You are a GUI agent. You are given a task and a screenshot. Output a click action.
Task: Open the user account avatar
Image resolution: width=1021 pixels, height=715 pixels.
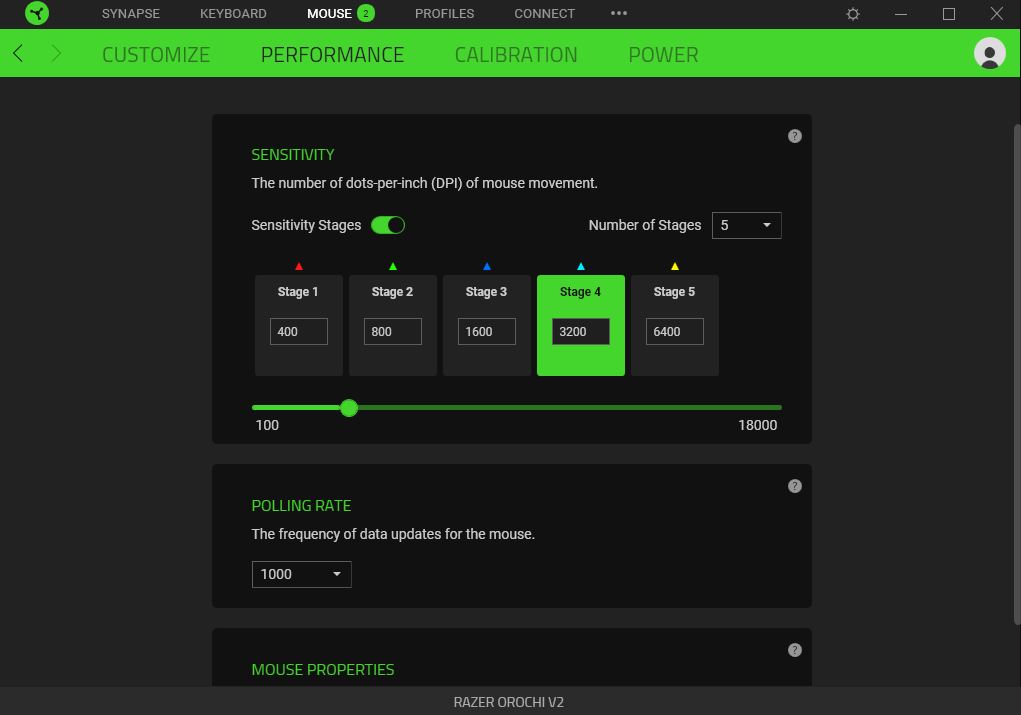click(x=989, y=54)
